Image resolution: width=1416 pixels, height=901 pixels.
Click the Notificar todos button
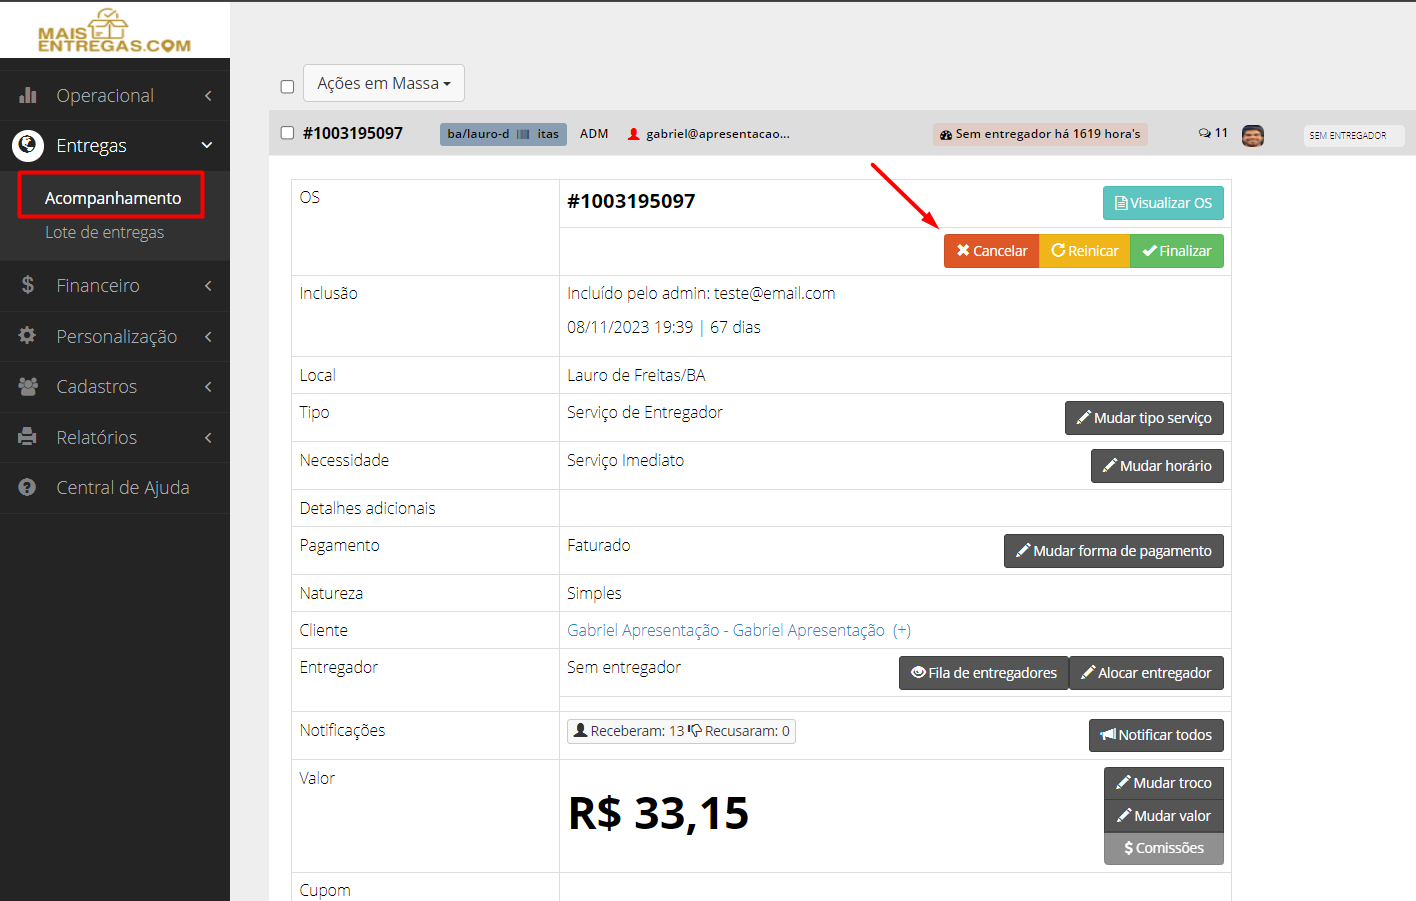click(1156, 735)
